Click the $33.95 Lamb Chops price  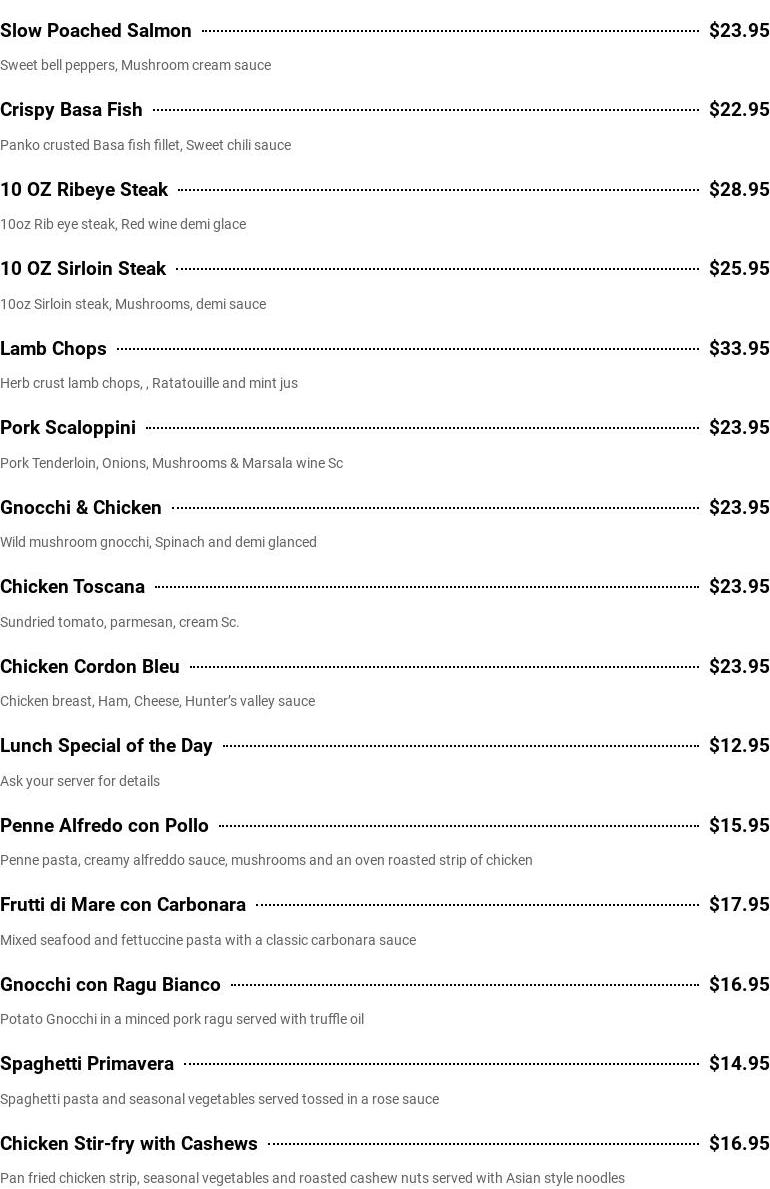(x=739, y=349)
